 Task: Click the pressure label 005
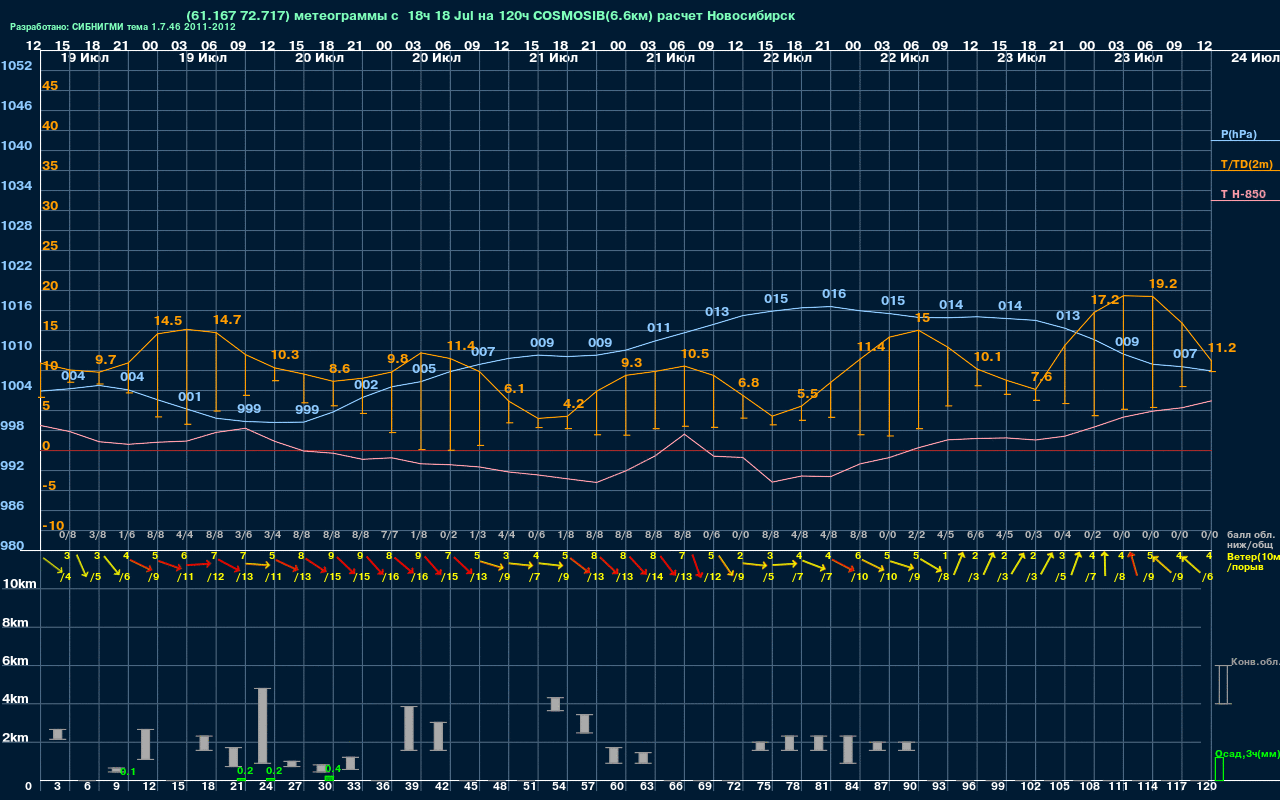pos(424,369)
